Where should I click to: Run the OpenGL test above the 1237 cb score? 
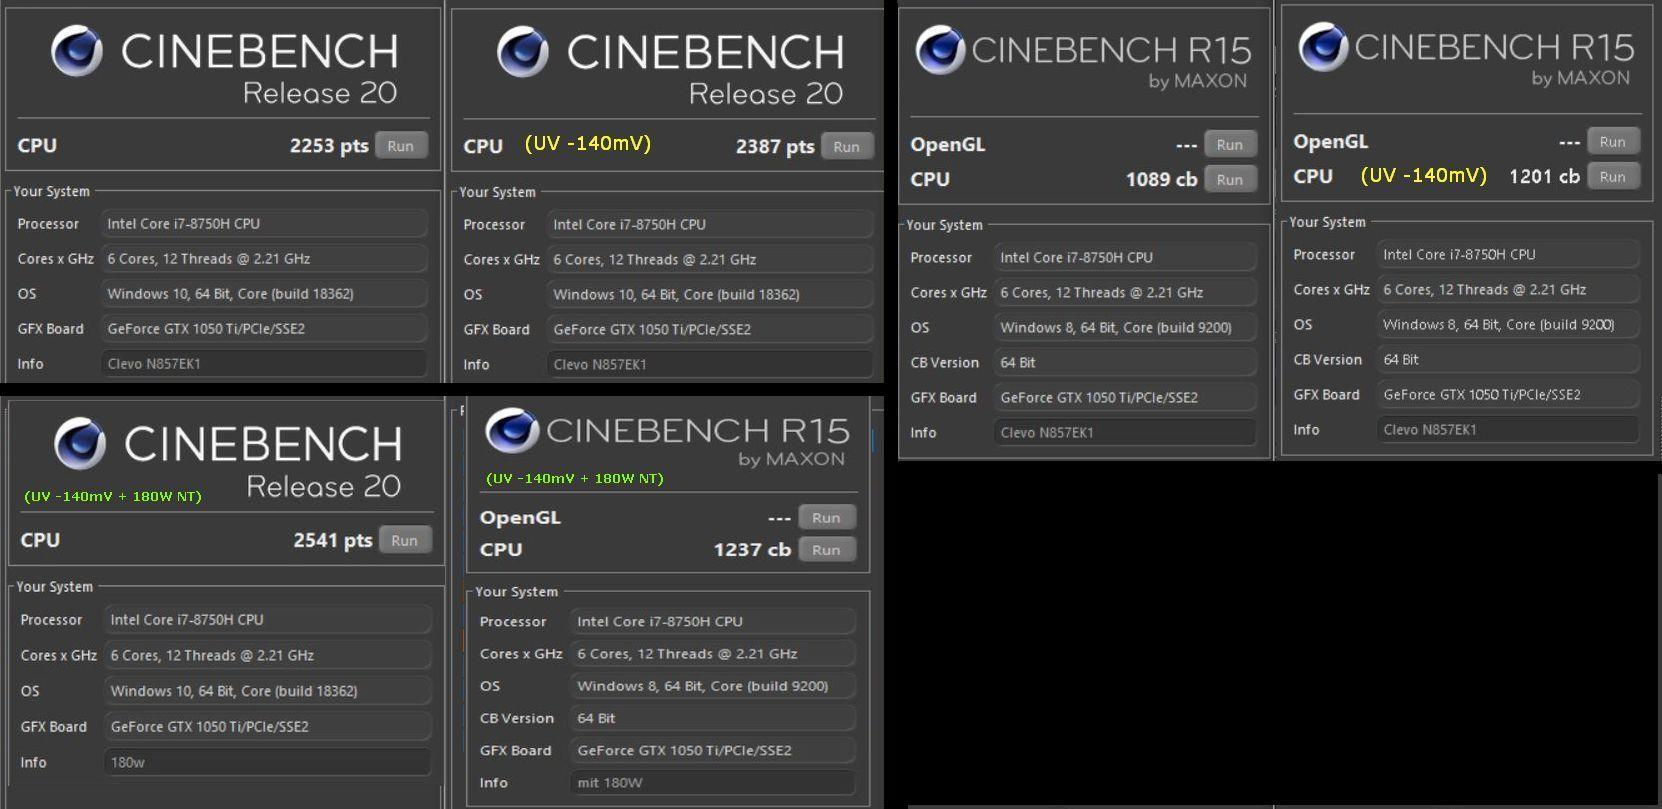pyautogui.click(x=826, y=518)
